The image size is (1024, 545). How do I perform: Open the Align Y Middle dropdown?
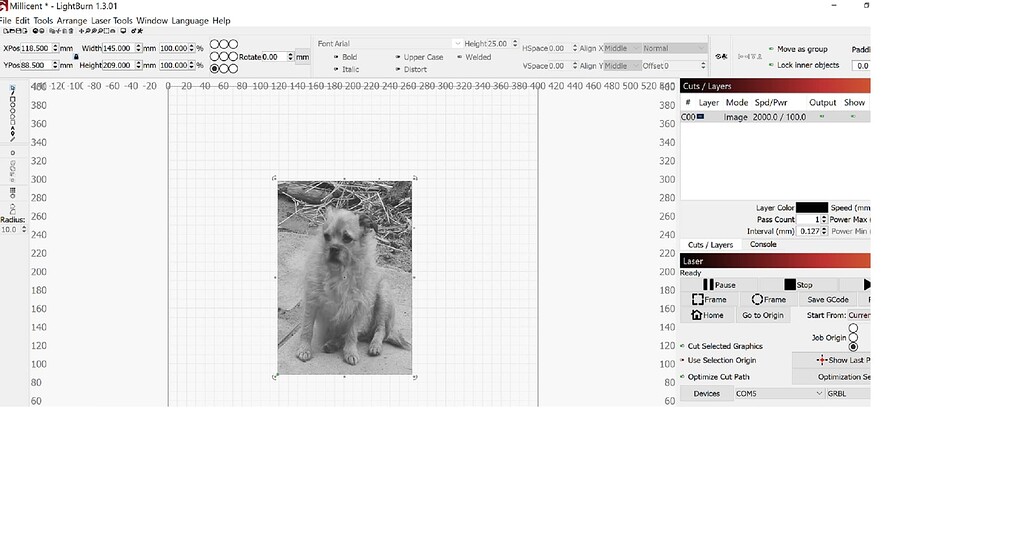coord(622,66)
